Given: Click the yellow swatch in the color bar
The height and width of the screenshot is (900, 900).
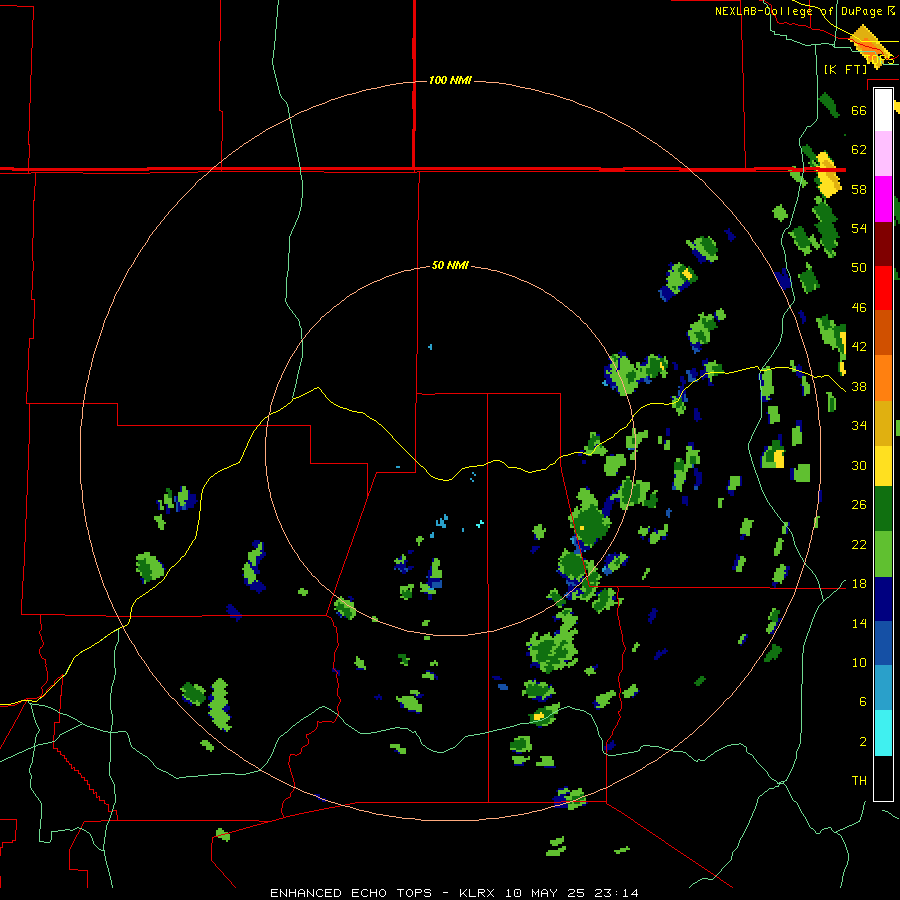Looking at the screenshot, I should pos(883,466).
